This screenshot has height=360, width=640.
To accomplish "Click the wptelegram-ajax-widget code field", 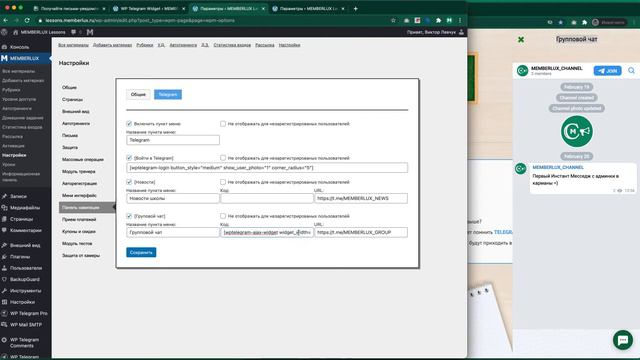I will point(267,232).
